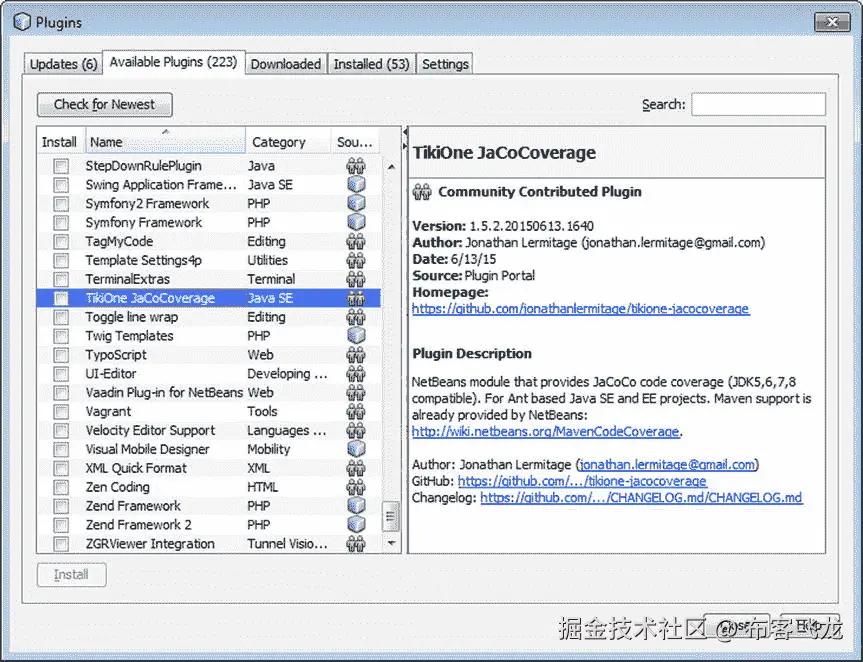Click the source icon for ZGRViewer Integration
This screenshot has height=662, width=863.
point(355,543)
